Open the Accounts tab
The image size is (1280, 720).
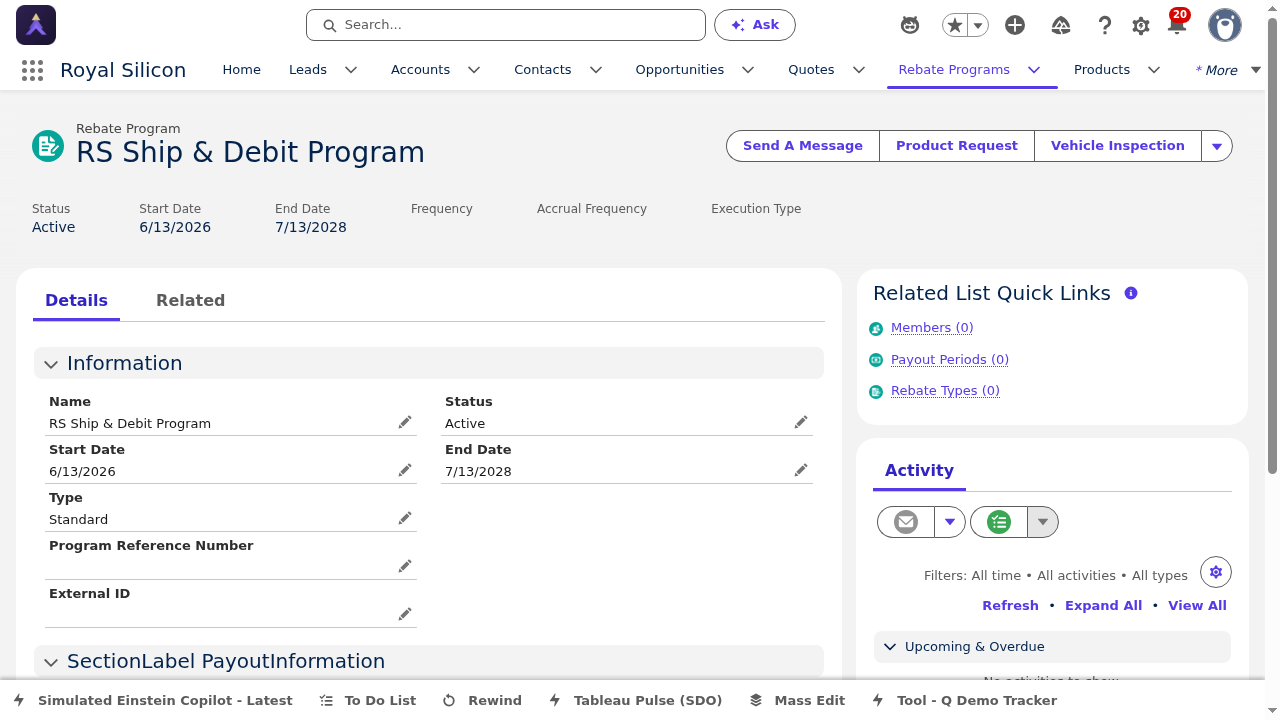(420, 70)
